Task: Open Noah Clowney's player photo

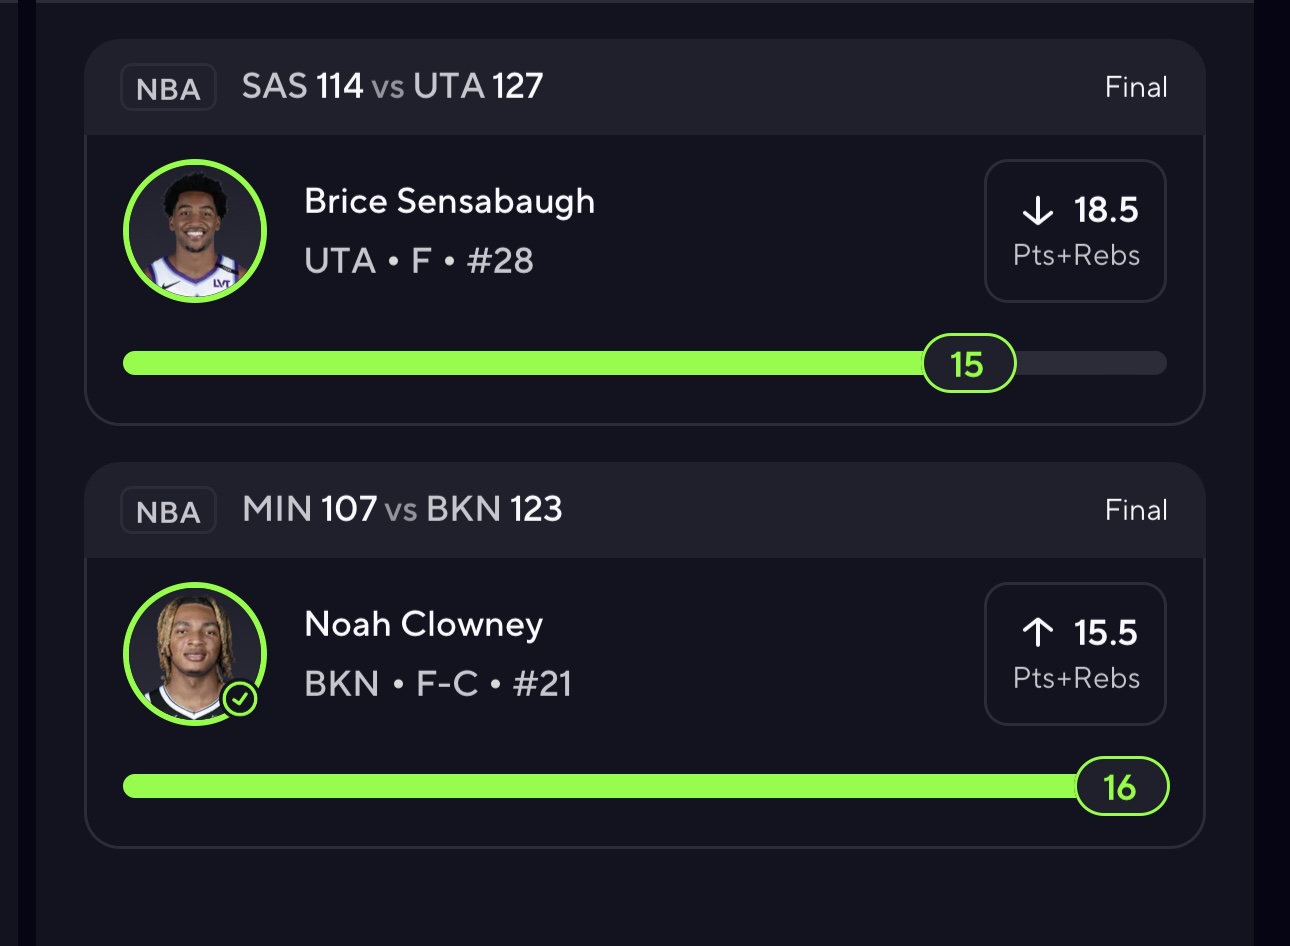Action: pos(195,654)
